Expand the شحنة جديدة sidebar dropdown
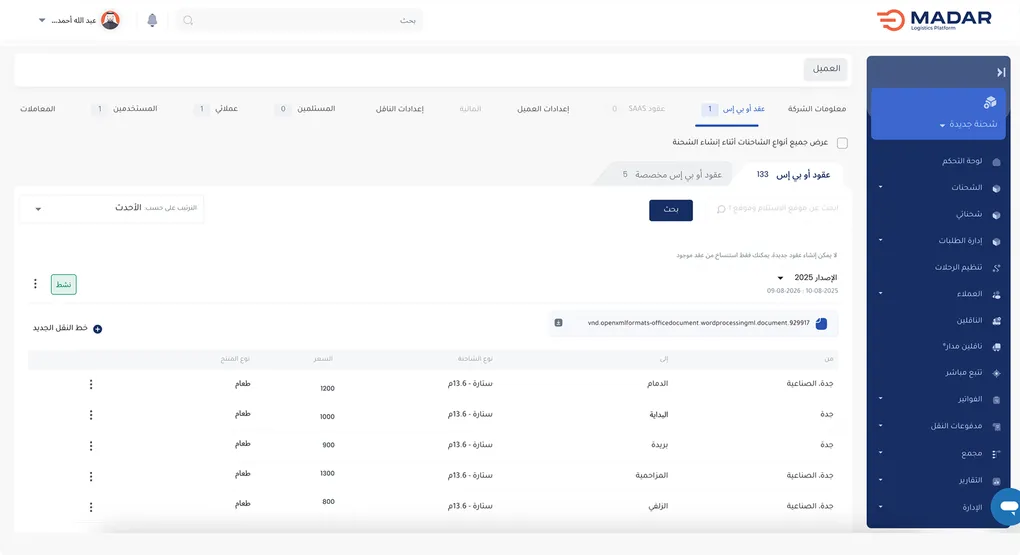 click(x=942, y=125)
